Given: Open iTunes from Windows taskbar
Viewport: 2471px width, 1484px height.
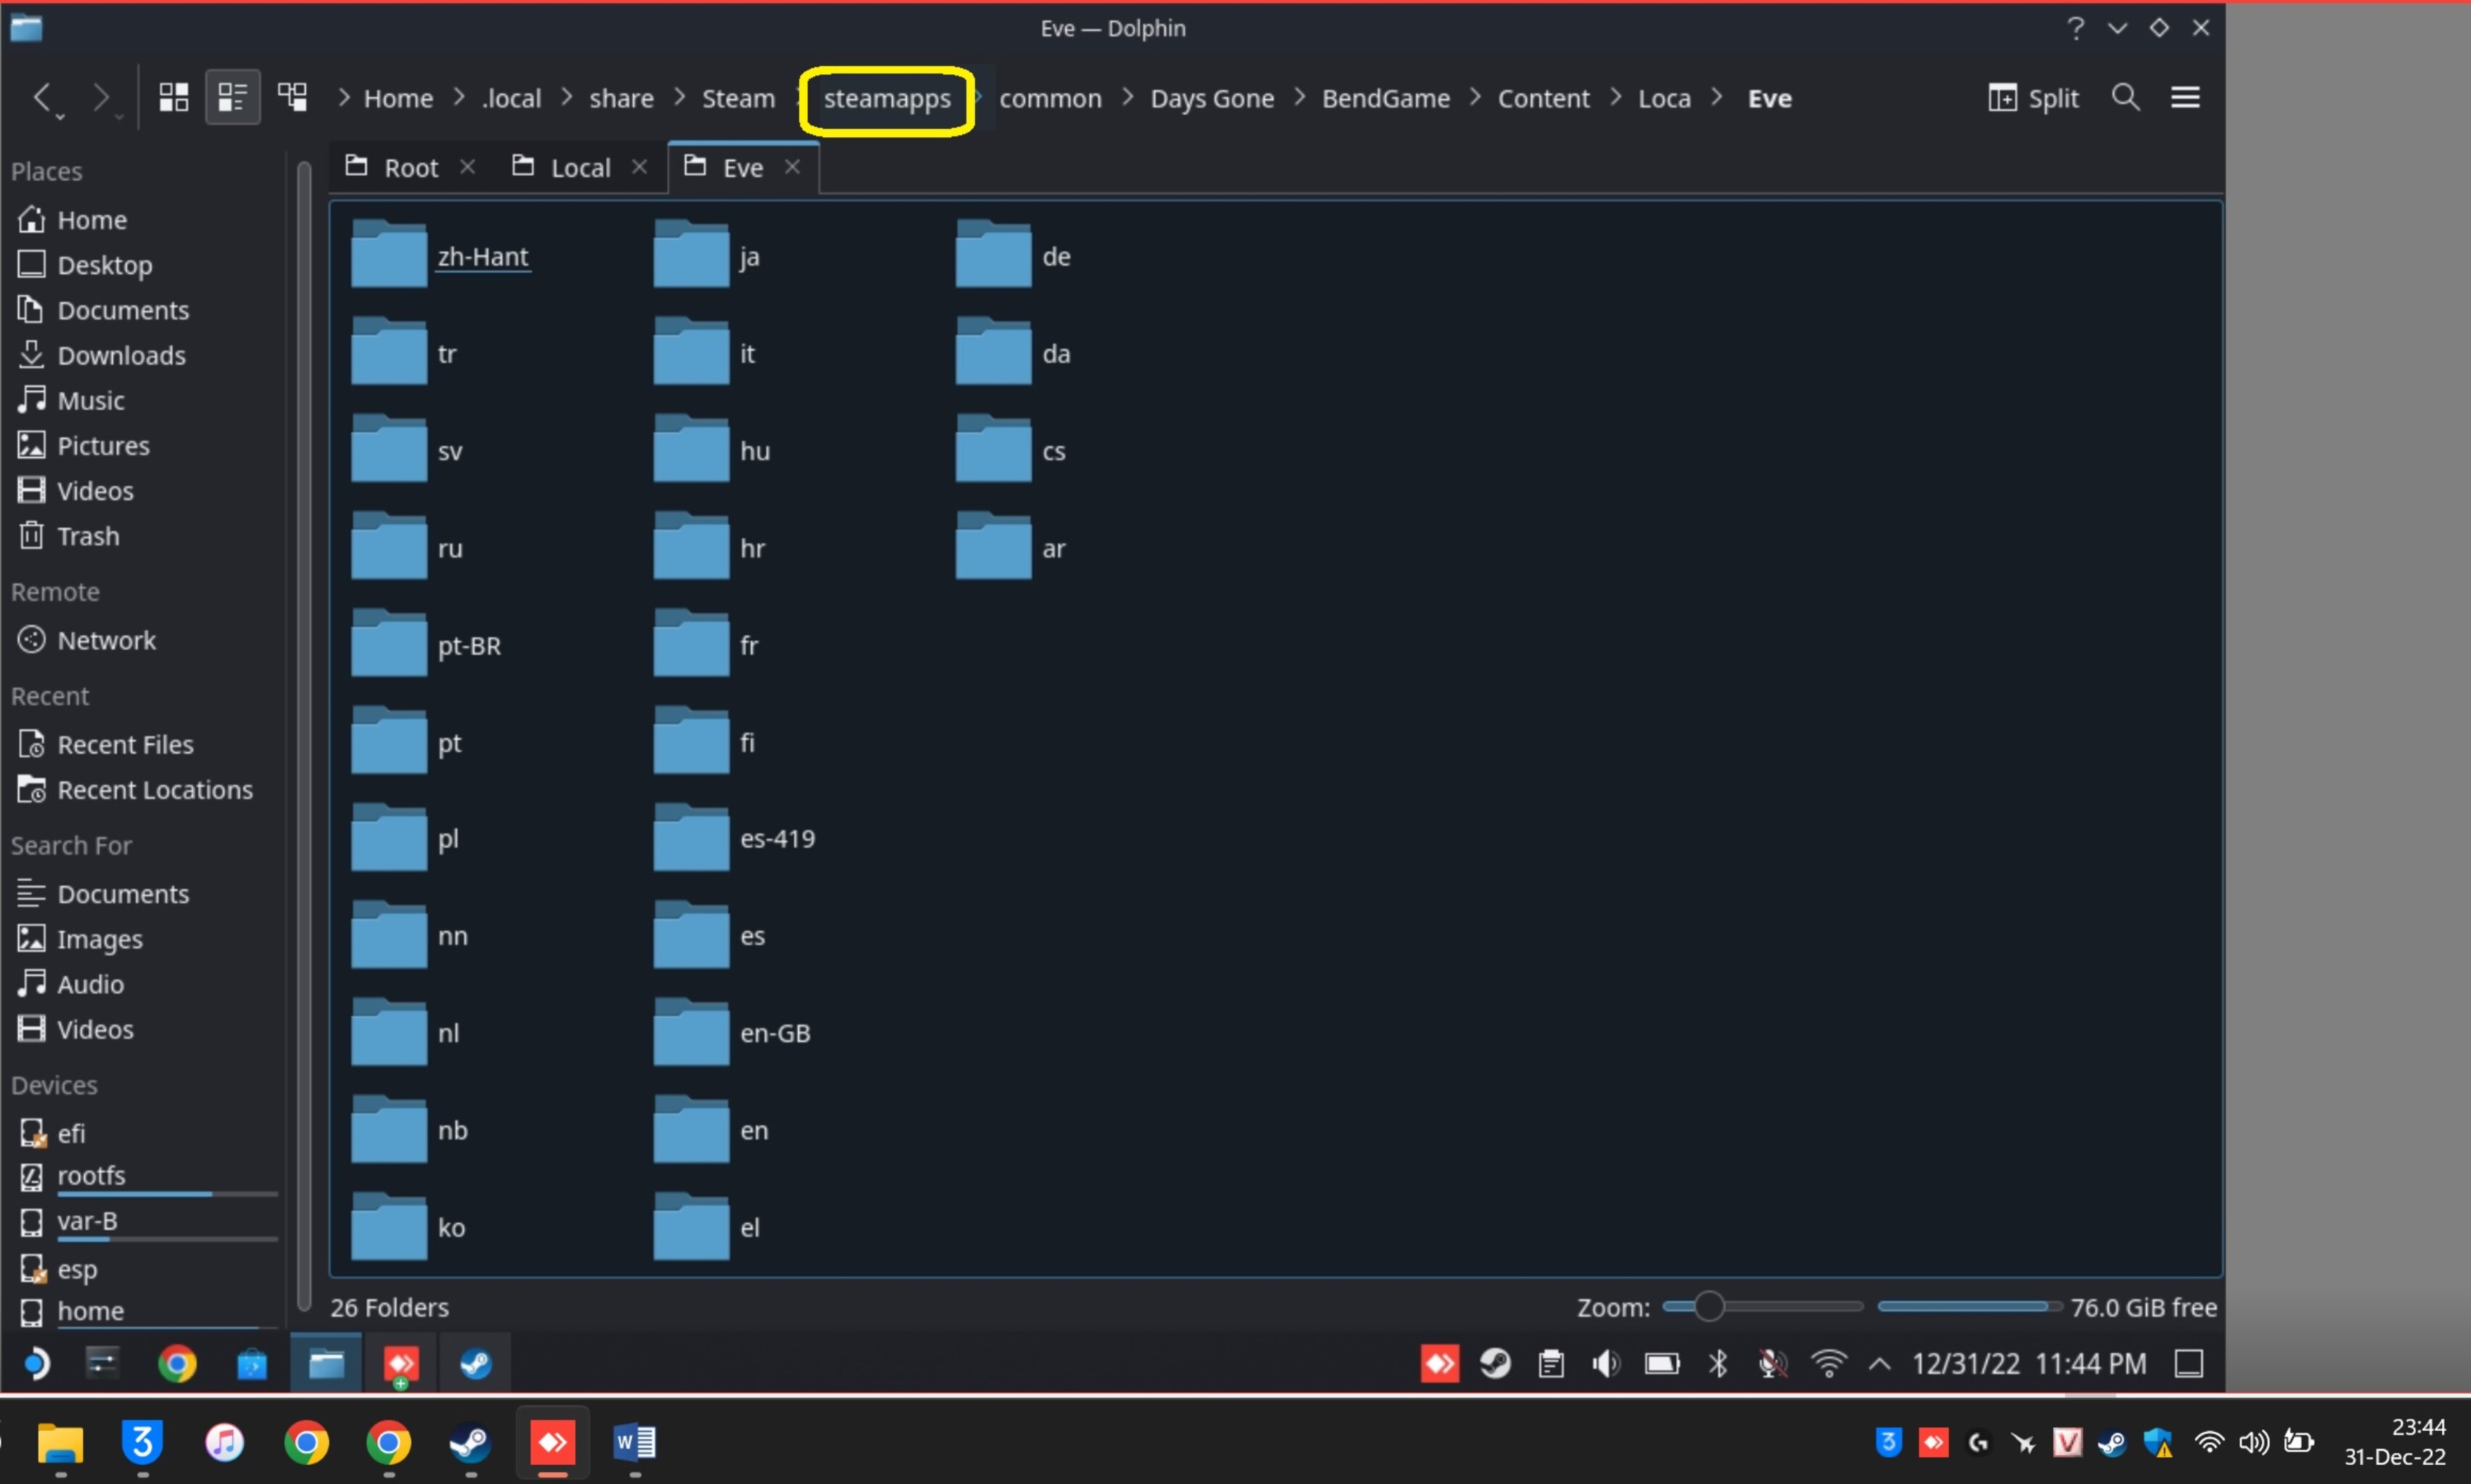Looking at the screenshot, I should [x=224, y=1442].
